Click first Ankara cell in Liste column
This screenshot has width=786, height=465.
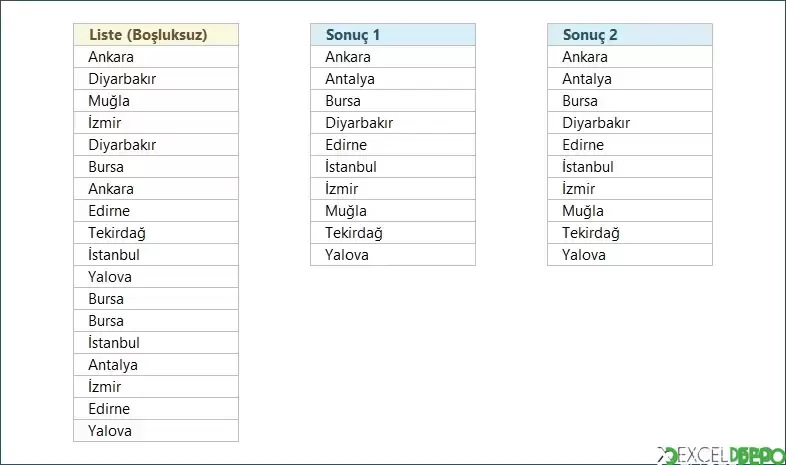click(156, 57)
